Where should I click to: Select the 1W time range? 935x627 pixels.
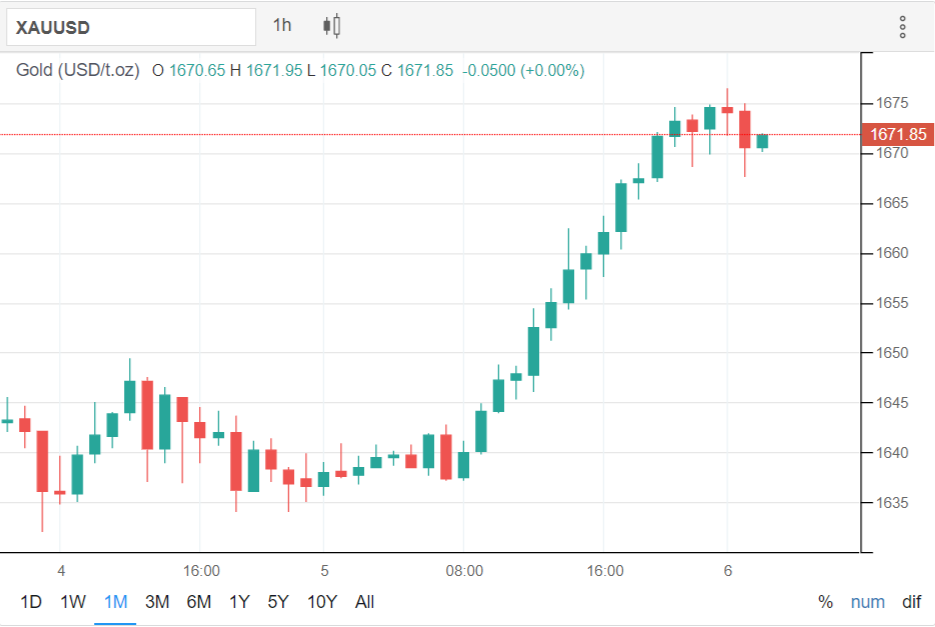(73, 601)
